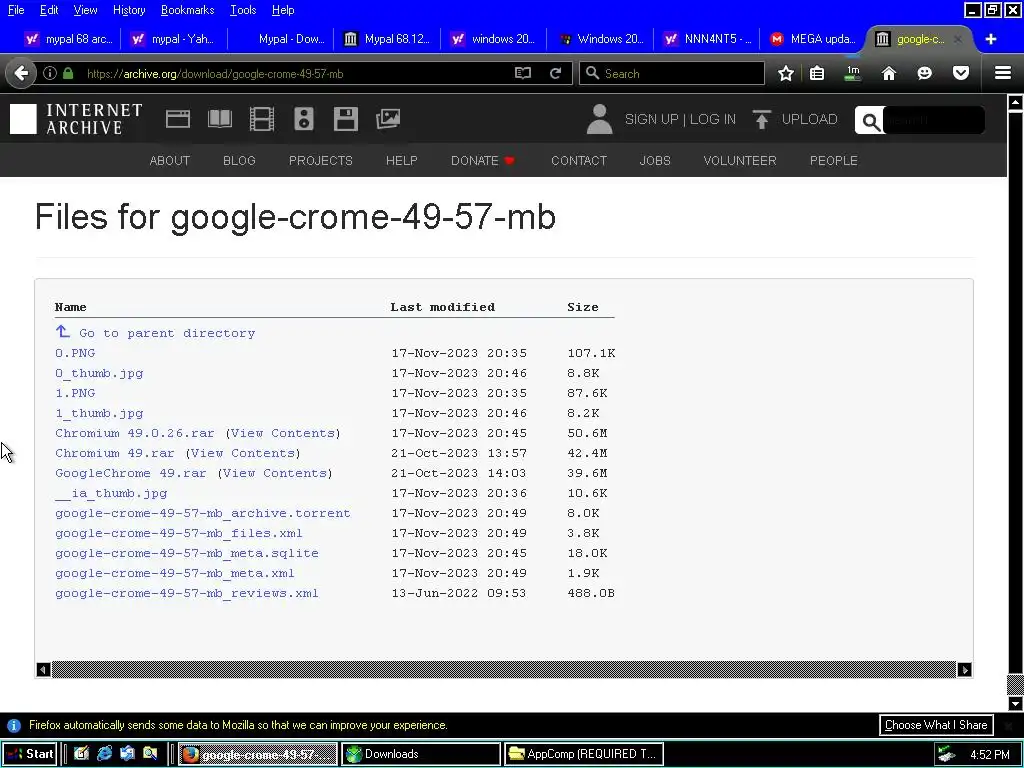
Task: Click the Internet Archive logo
Action: 76,119
